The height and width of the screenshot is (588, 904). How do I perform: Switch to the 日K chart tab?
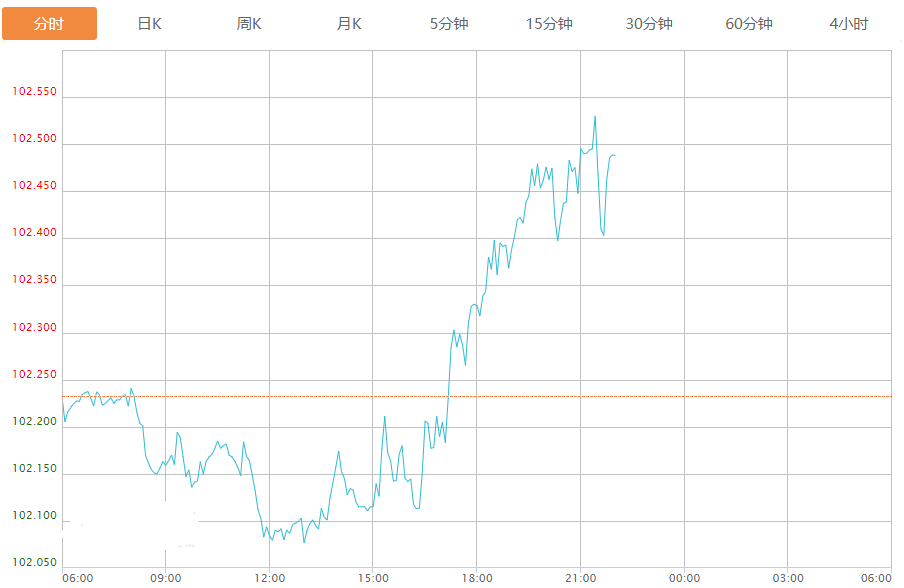click(x=149, y=24)
